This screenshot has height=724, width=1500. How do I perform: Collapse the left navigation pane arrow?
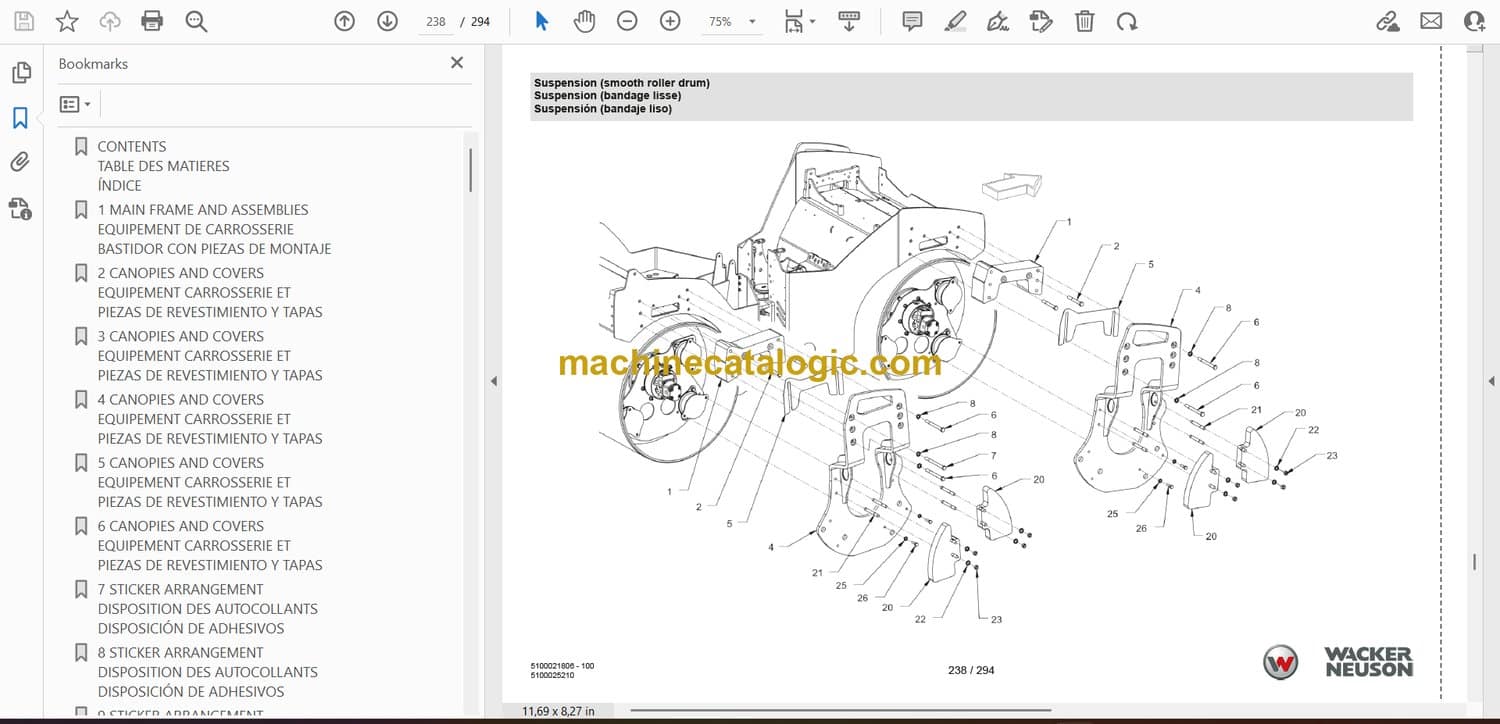492,381
